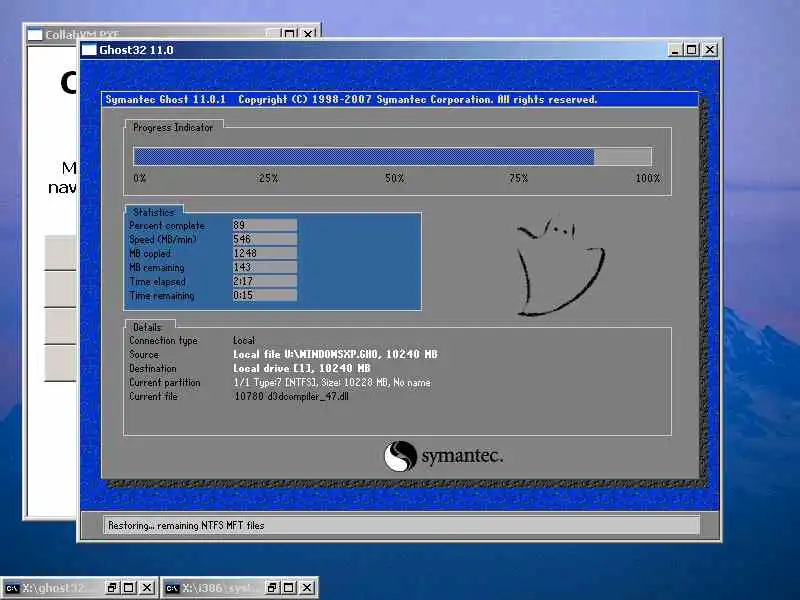Click the MB remaining label
Image resolution: width=800 pixels, height=600 pixels.
tap(157, 267)
